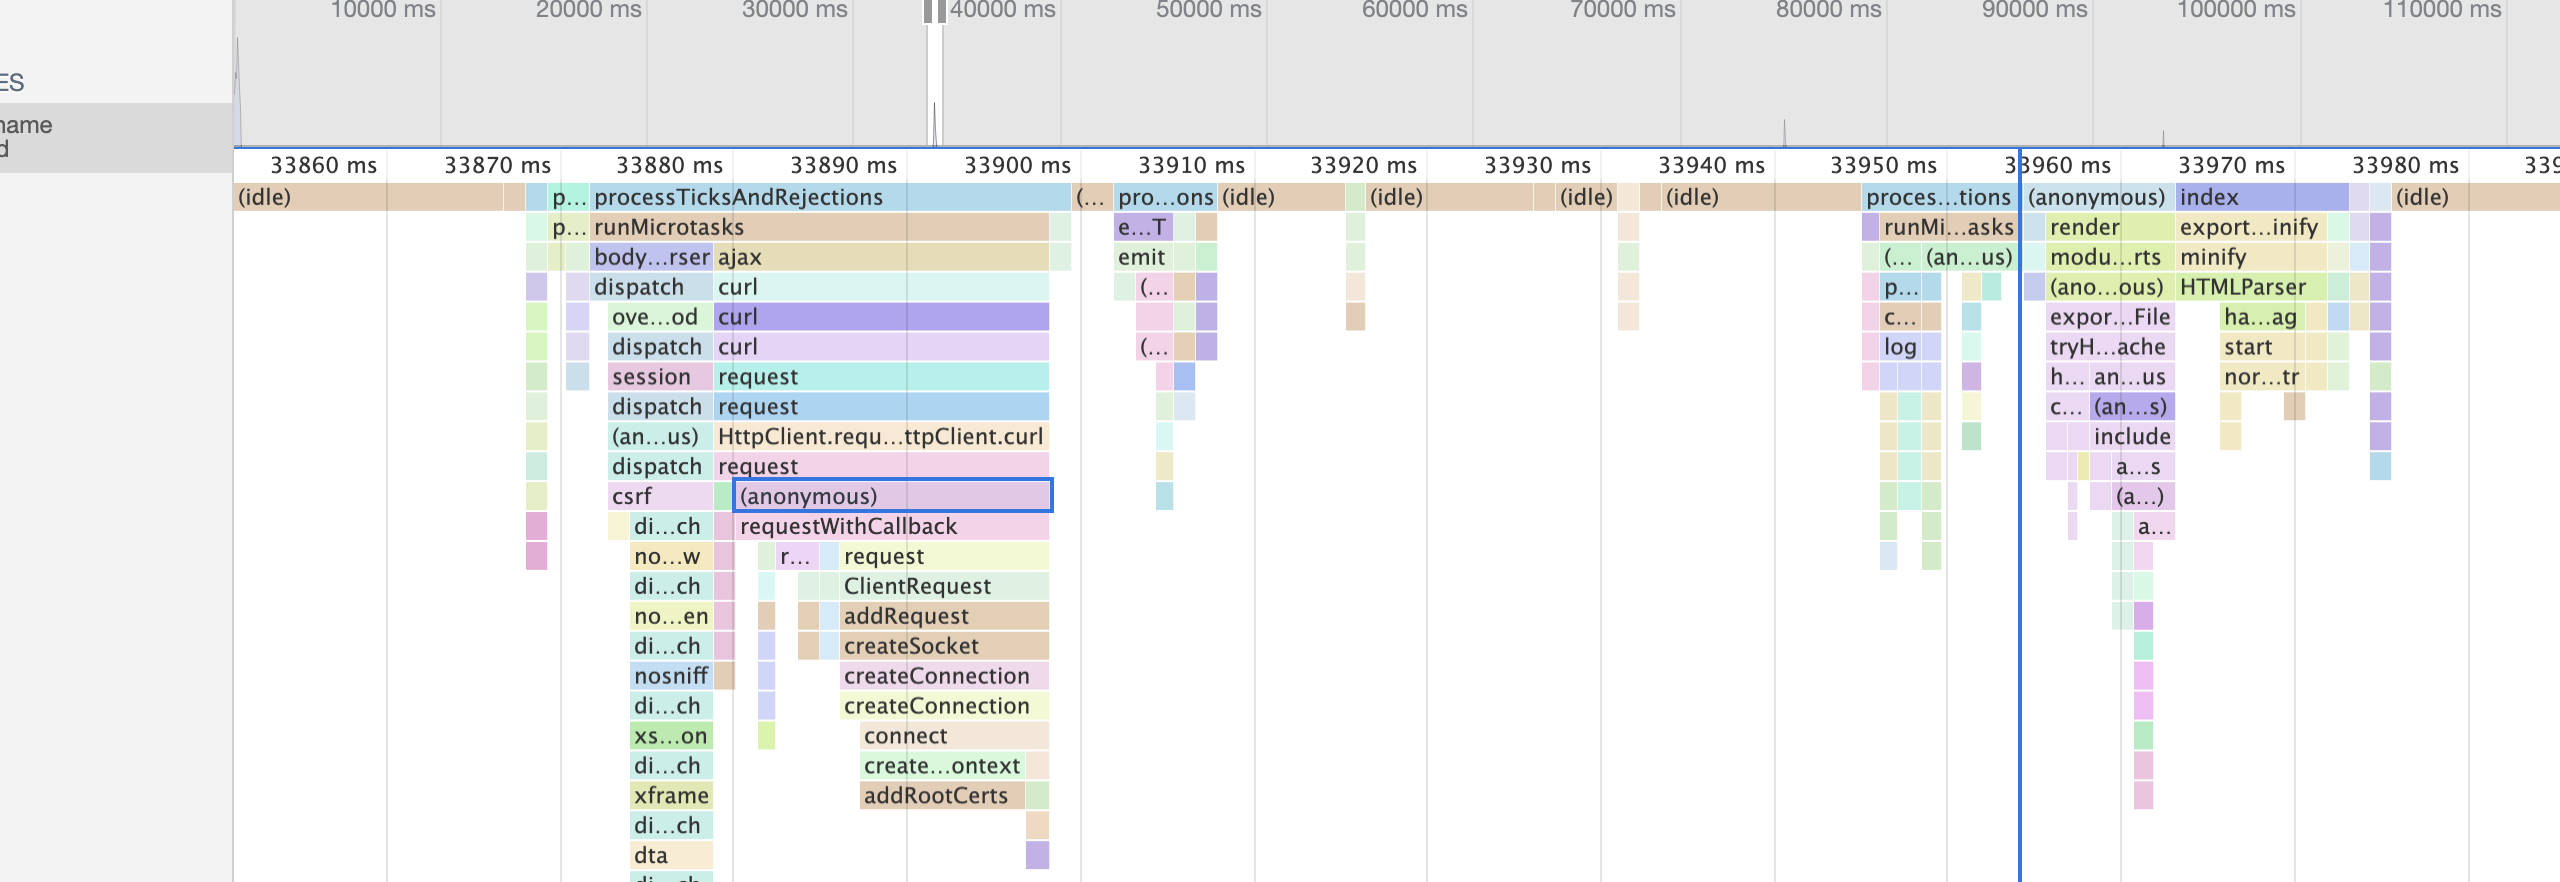Click the first (idle) block at 33860 ms
The image size is (2560, 882).
368,197
